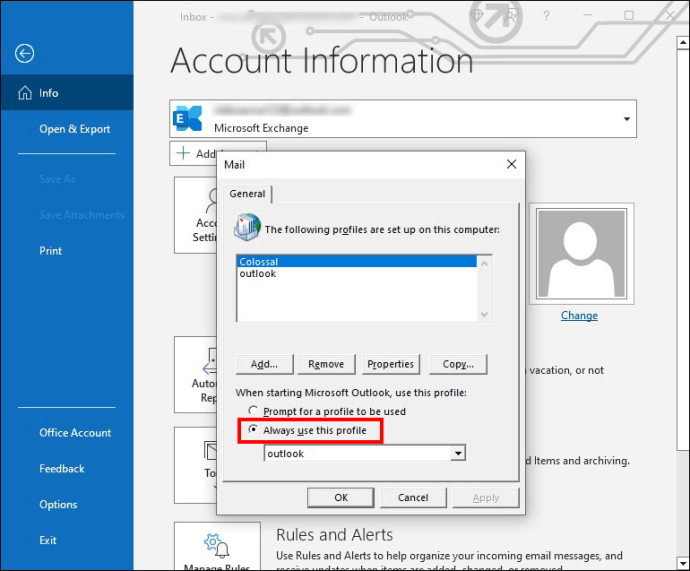The height and width of the screenshot is (571, 690).
Task: Select Prompt for a profile radio button
Action: tap(253, 410)
